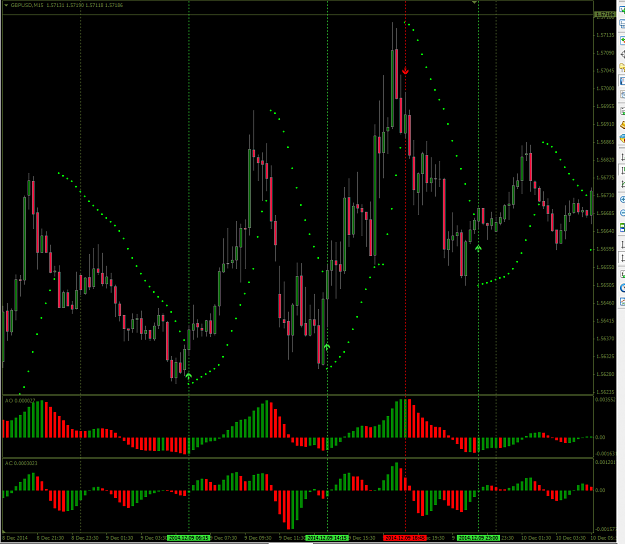The image size is (625, 544).
Task: Click the 1.56280 price scale value
Action: coord(605,374)
